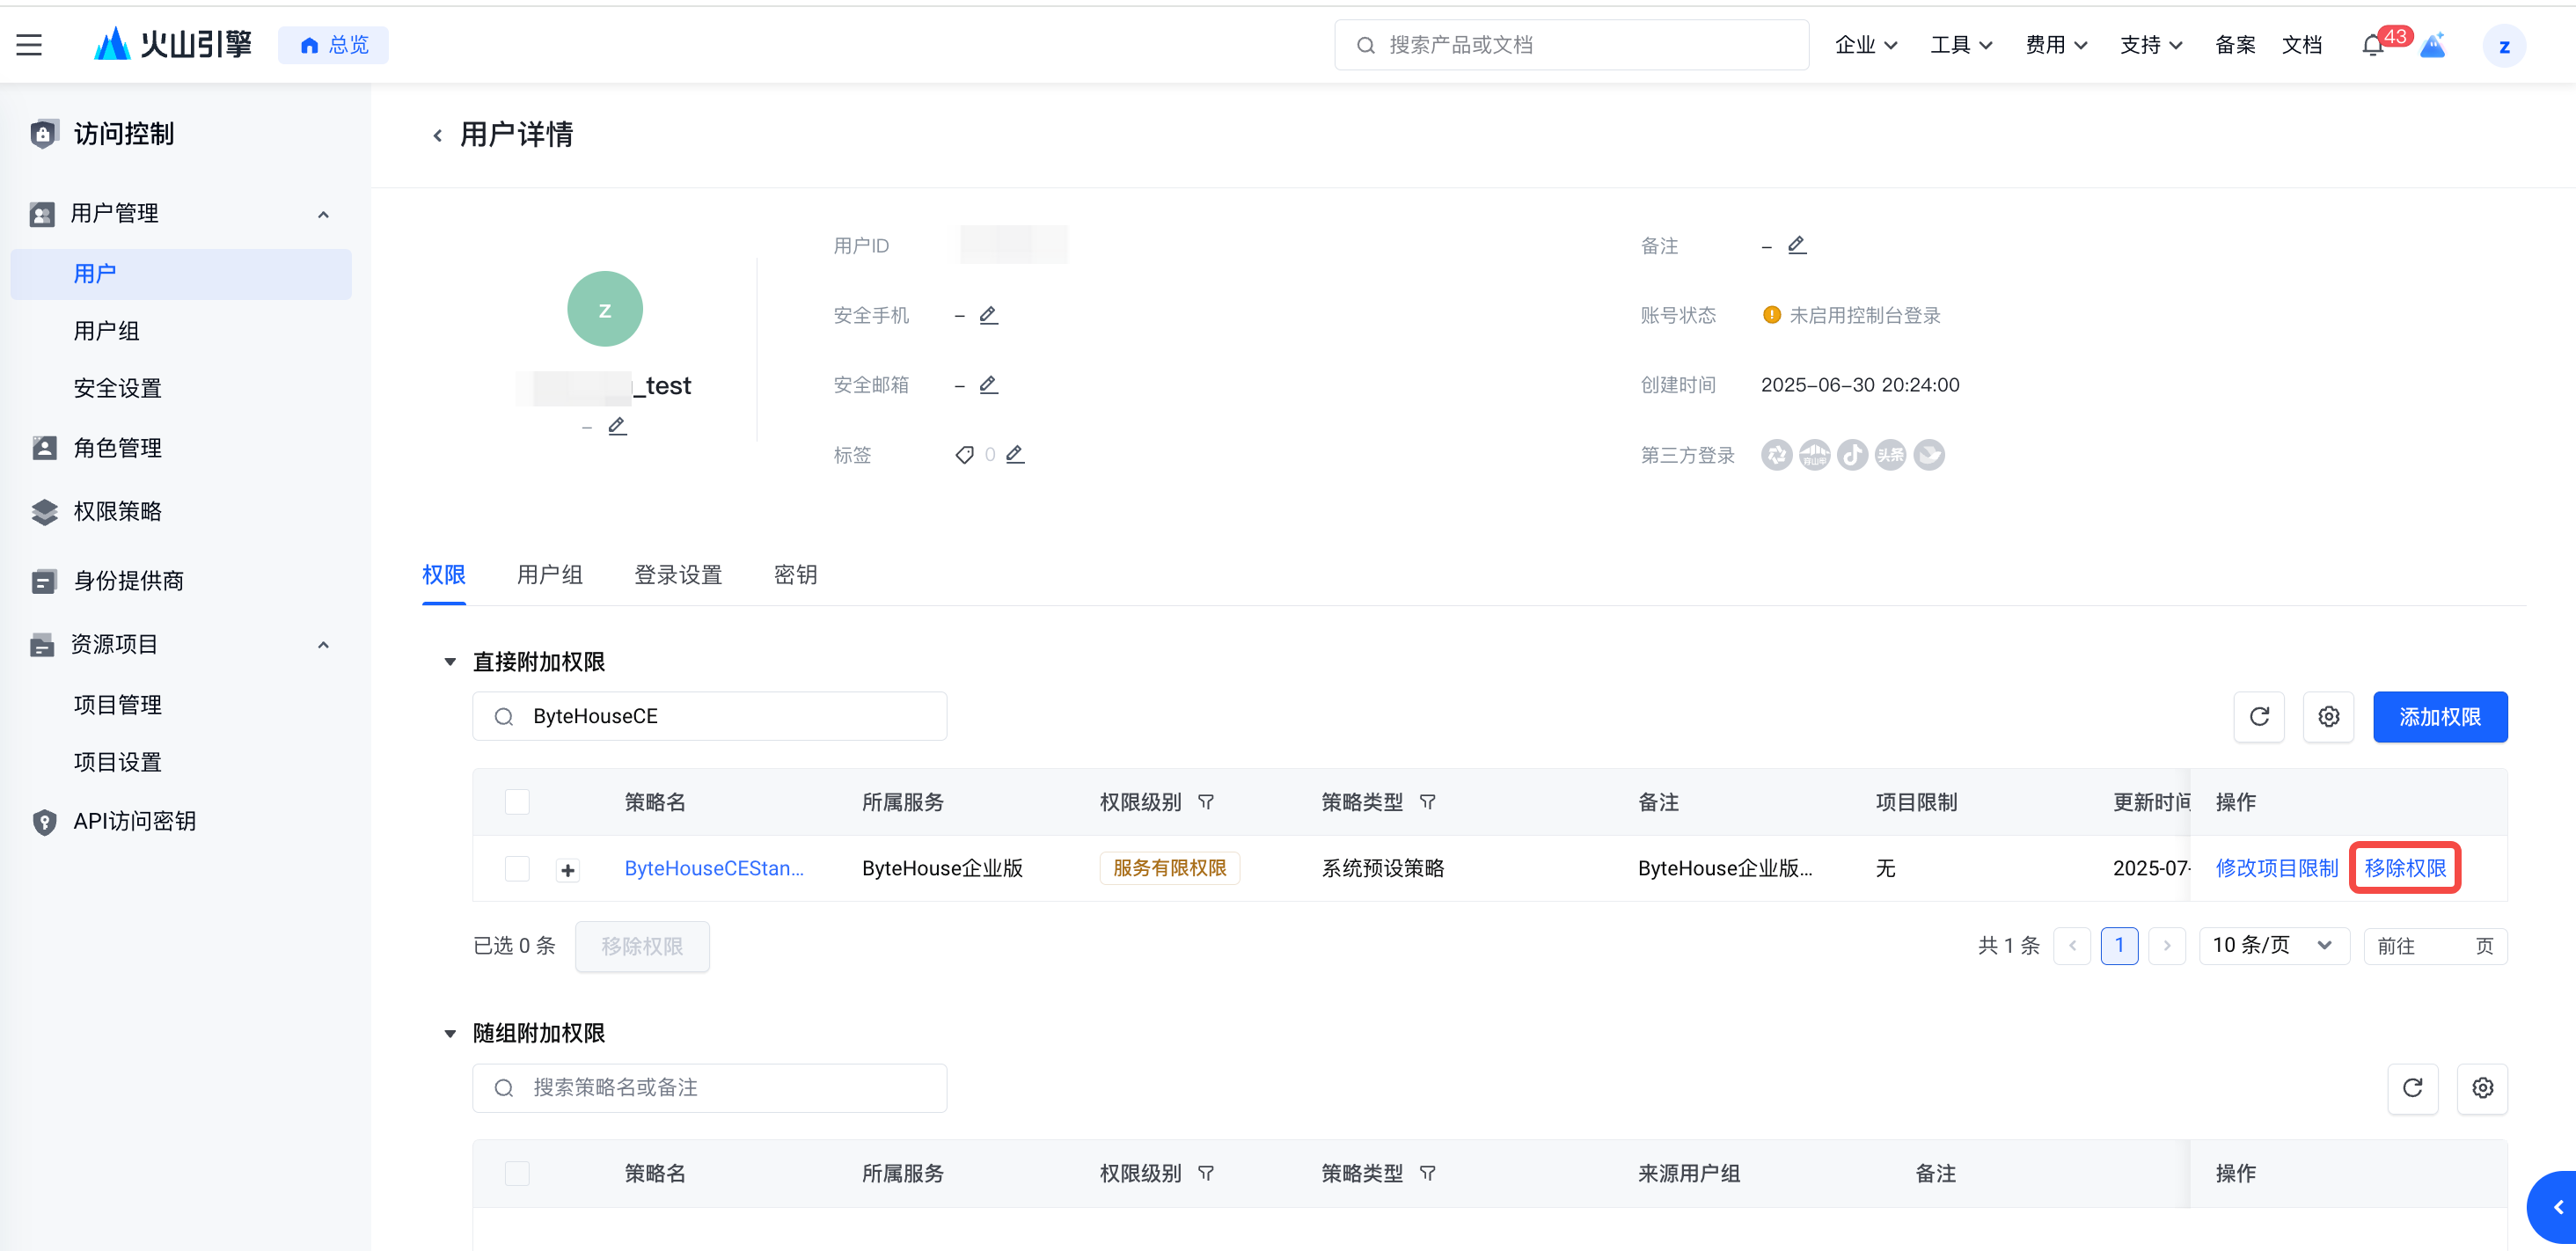The image size is (2576, 1251).
Task: Open the hamburger menu icon
Action: 29,45
